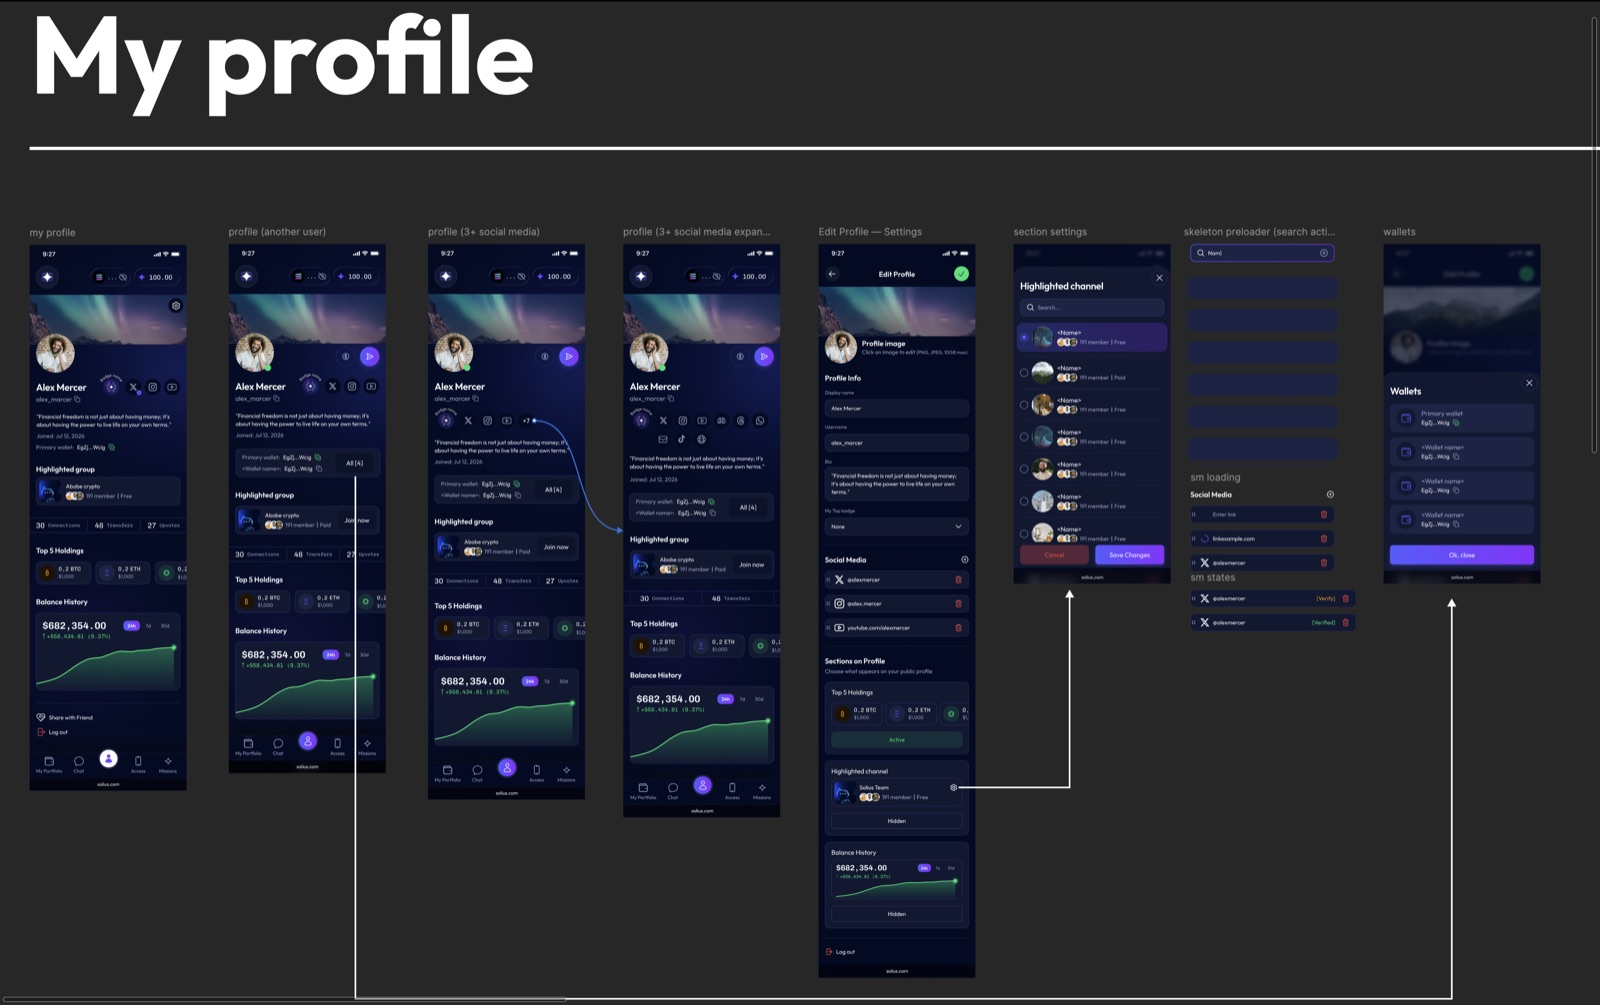
Task: Click 'Join now' in 'profile (3+ social media)' frame
Action: click(556, 547)
